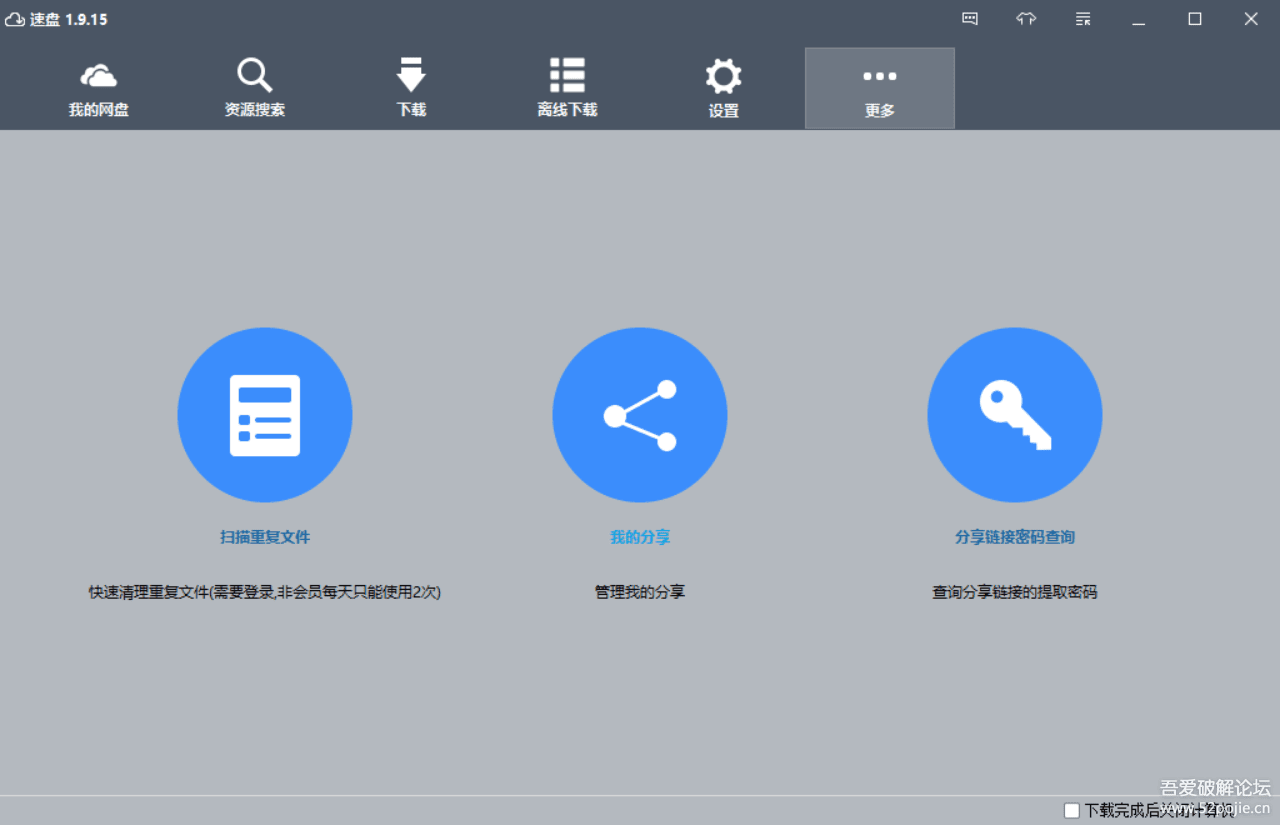Open the 离线下载 tab
Viewport: 1280px width, 825px height.
tap(567, 88)
